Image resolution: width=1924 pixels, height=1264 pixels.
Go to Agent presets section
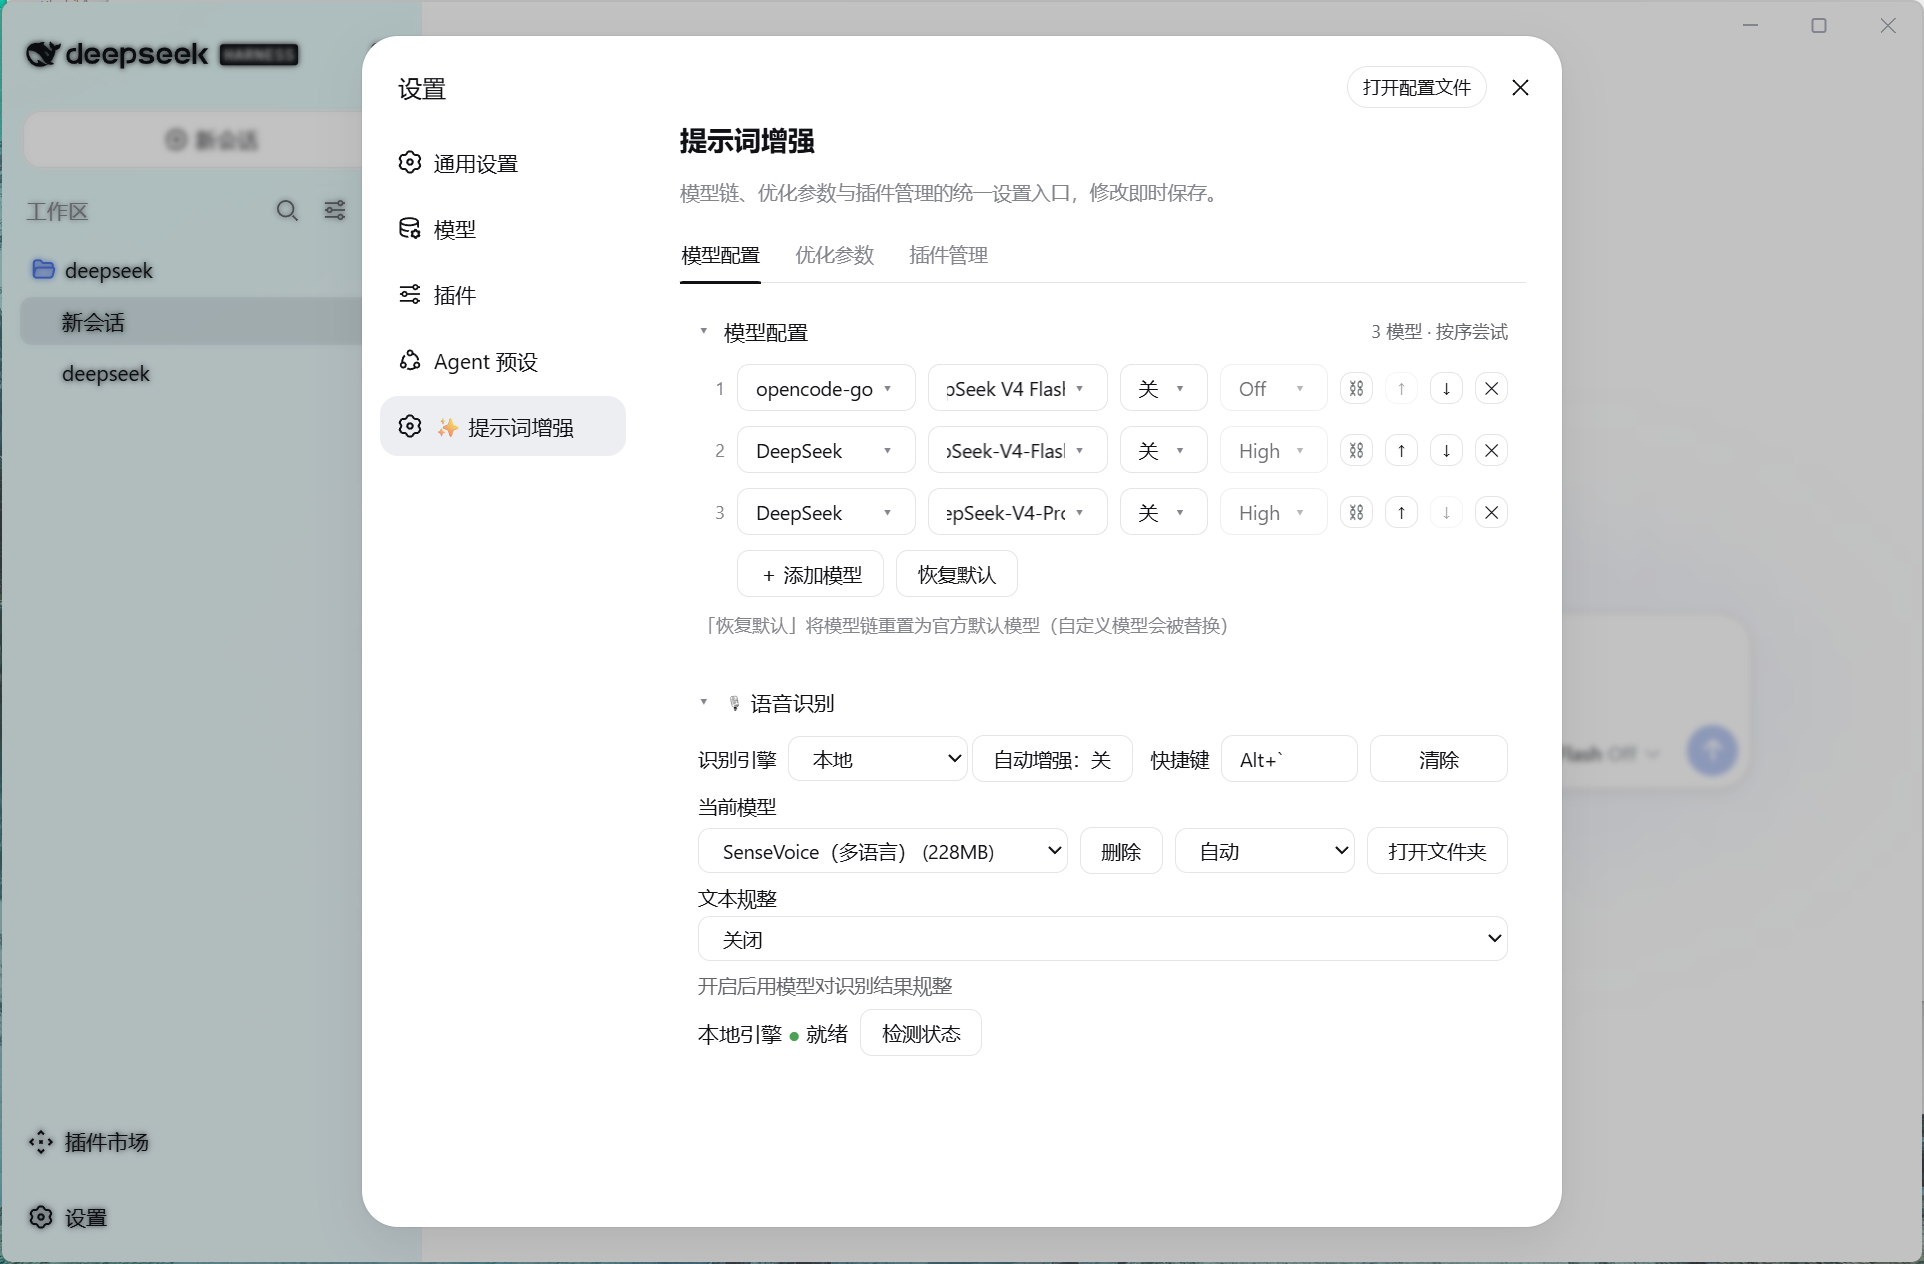pos(502,361)
